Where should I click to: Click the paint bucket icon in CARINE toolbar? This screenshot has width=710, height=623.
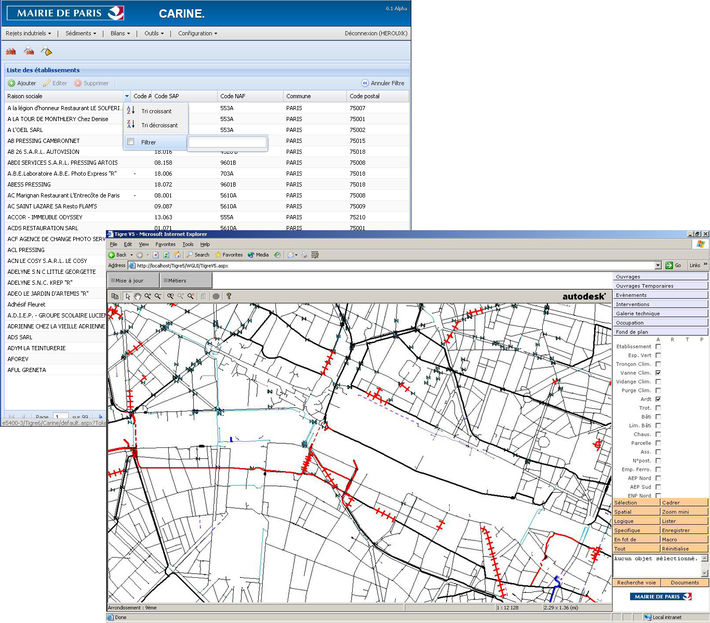pos(47,52)
